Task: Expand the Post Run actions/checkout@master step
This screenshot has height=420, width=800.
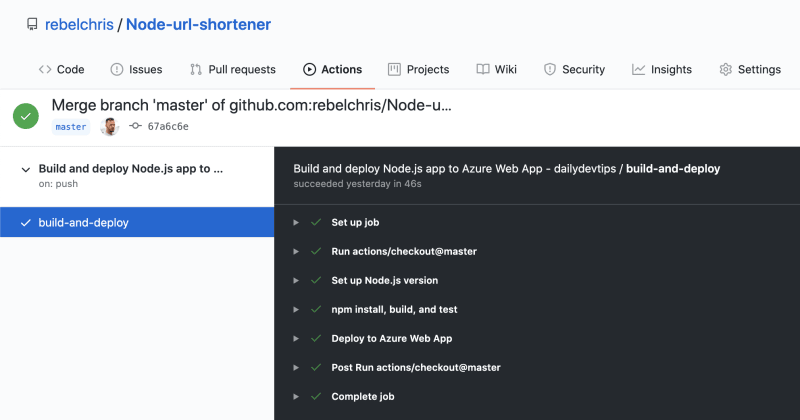Action: tap(296, 367)
